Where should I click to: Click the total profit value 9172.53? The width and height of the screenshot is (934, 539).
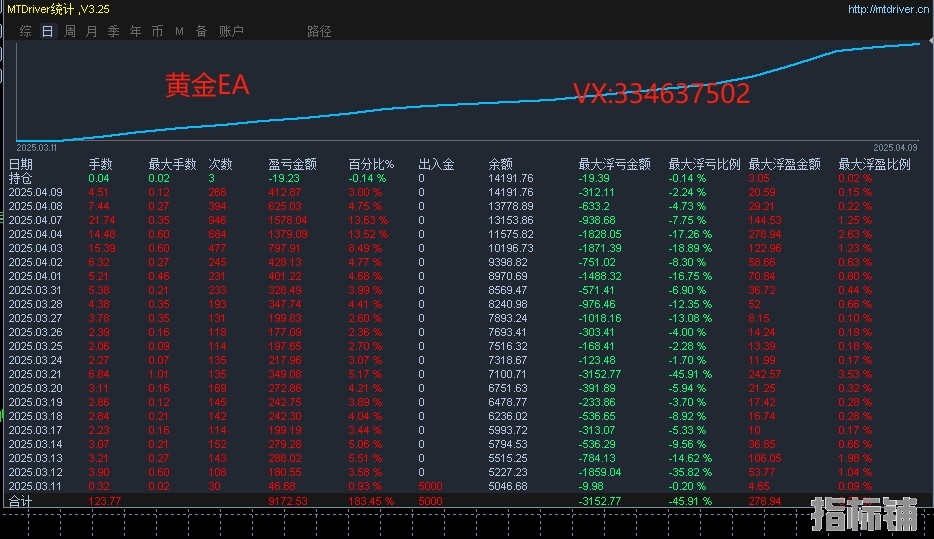click(x=288, y=501)
